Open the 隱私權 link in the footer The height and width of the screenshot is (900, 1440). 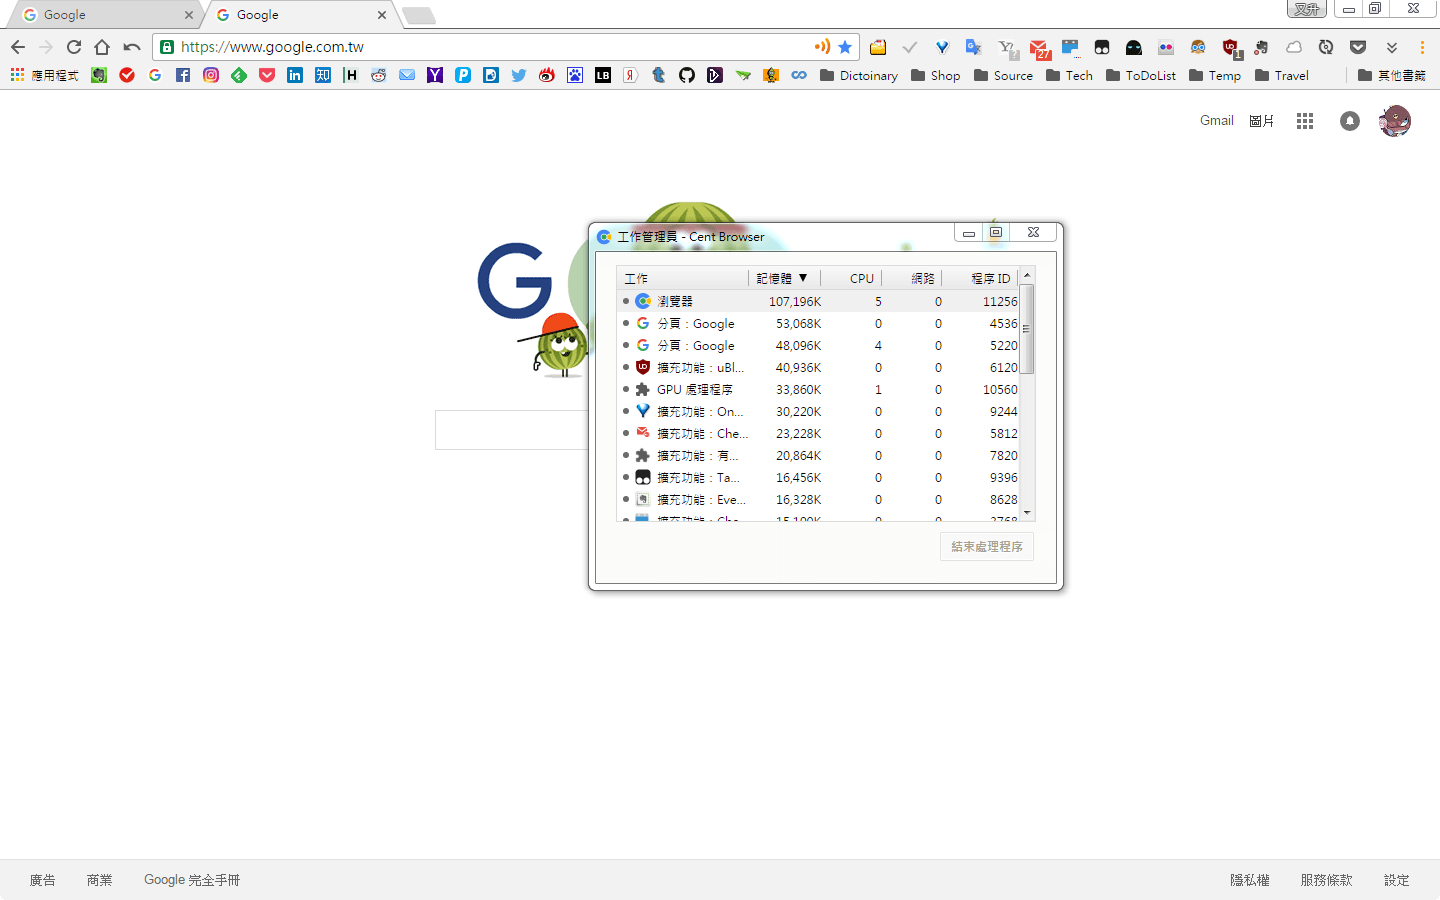1248,880
